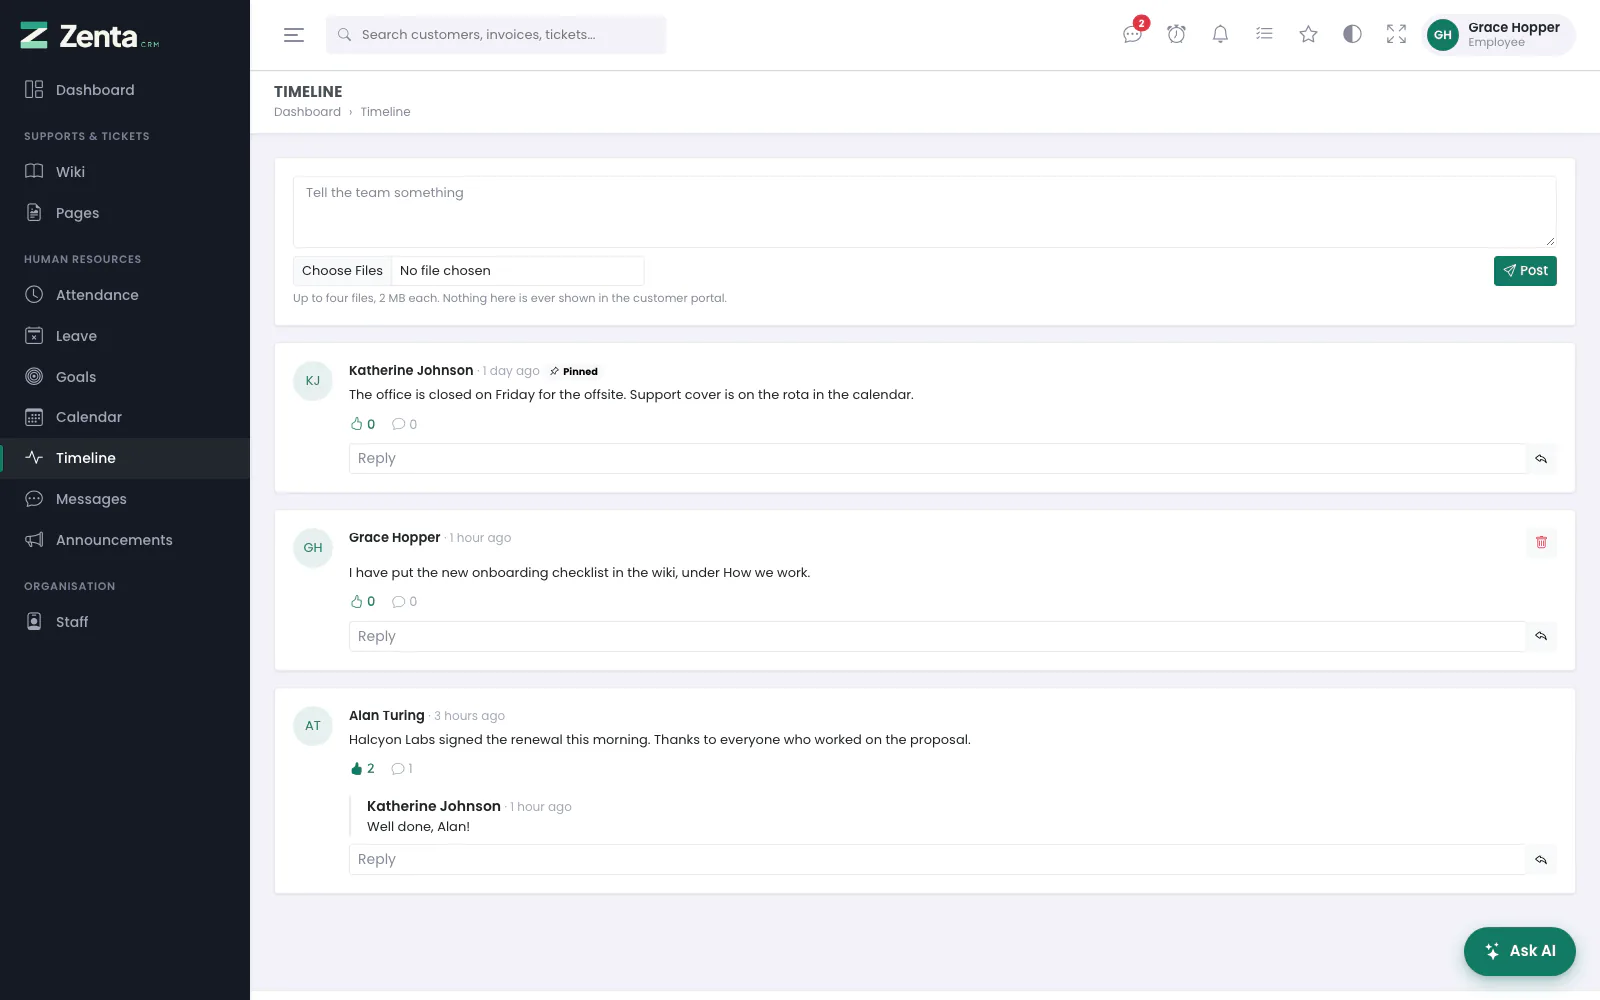The width and height of the screenshot is (1600, 1000).
Task: Click the Dashboard breadcrumb link
Action: [x=307, y=112]
